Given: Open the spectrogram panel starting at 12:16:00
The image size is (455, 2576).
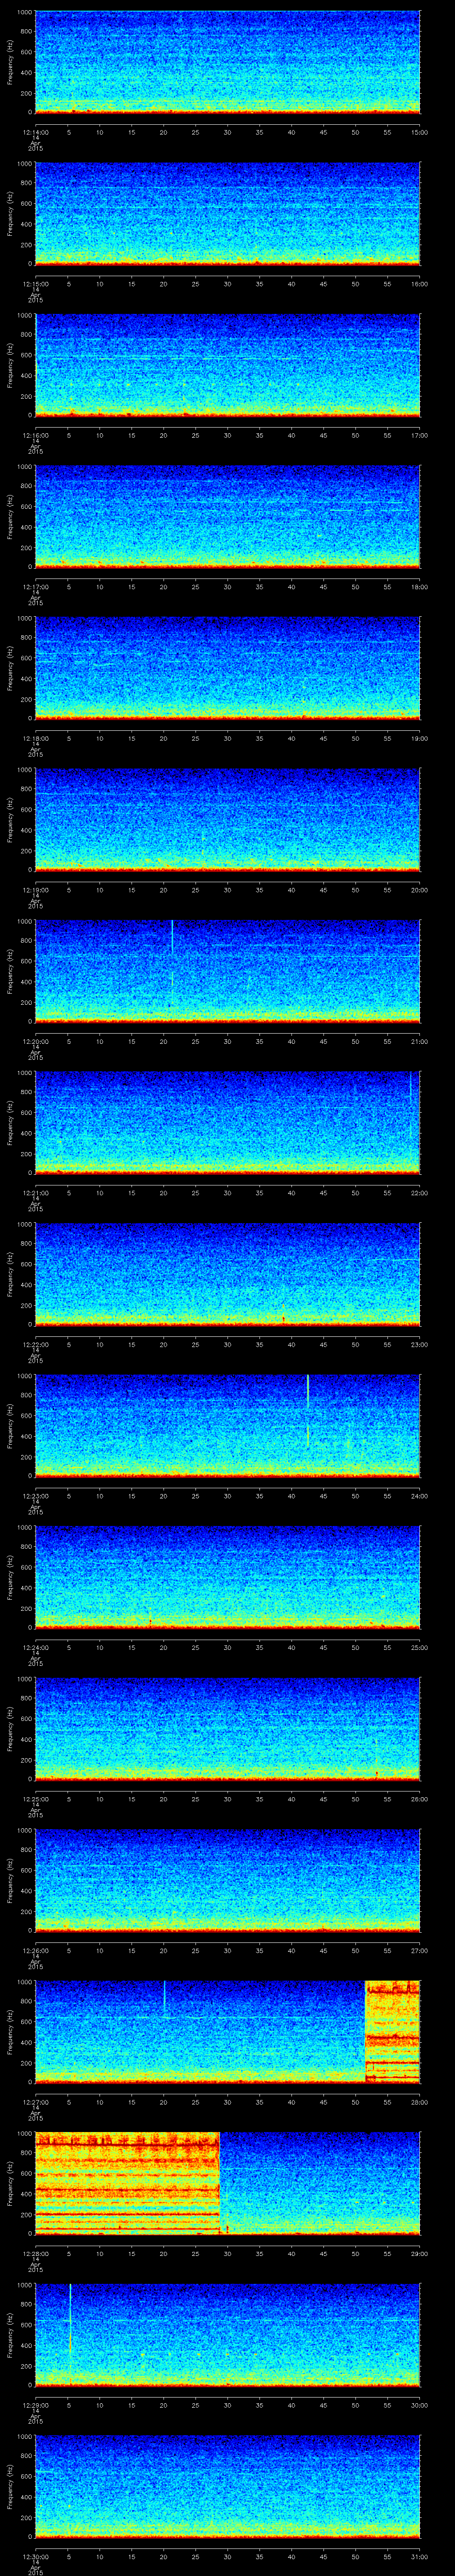Looking at the screenshot, I should click(x=228, y=365).
